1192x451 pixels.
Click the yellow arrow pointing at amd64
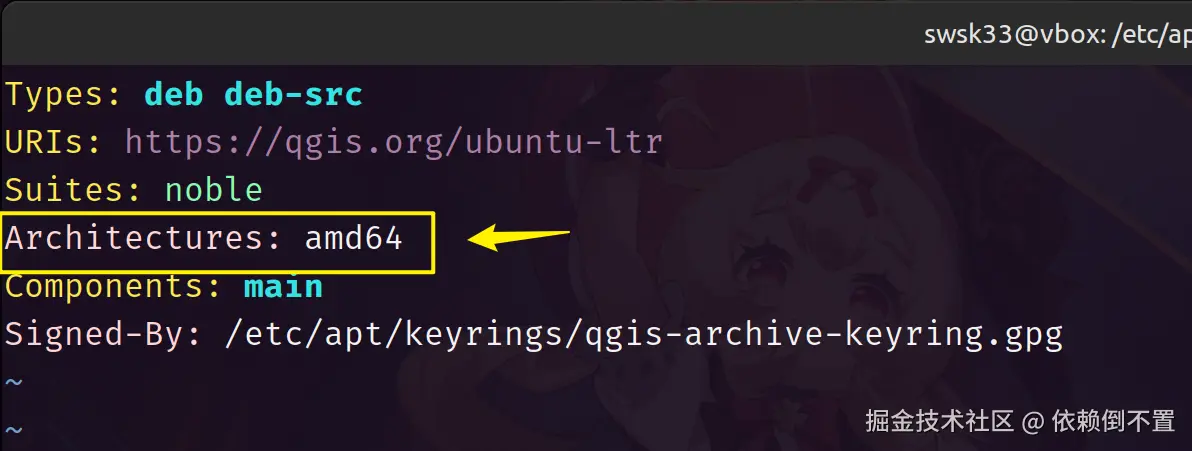[x=520, y=238]
